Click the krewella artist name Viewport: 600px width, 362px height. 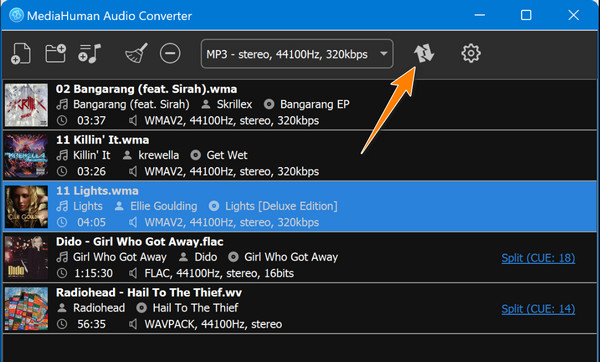coord(158,155)
